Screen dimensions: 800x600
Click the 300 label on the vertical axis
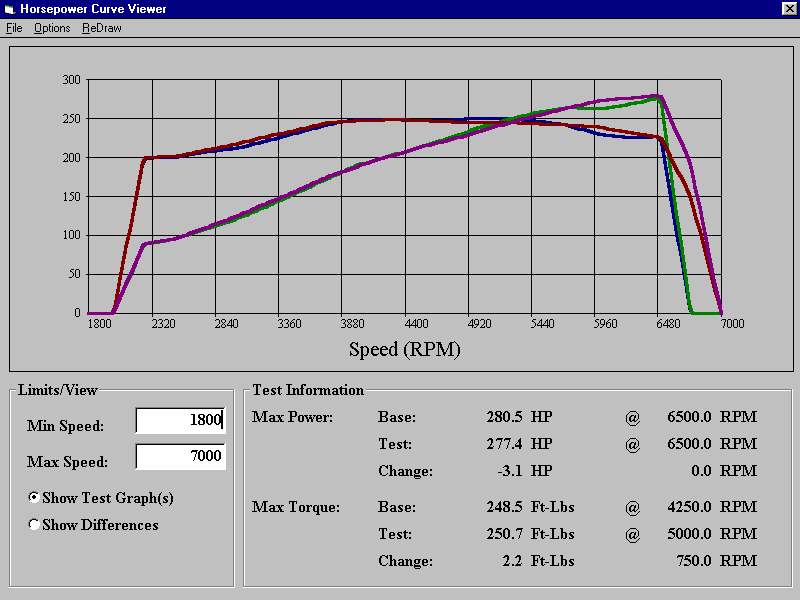(x=71, y=80)
